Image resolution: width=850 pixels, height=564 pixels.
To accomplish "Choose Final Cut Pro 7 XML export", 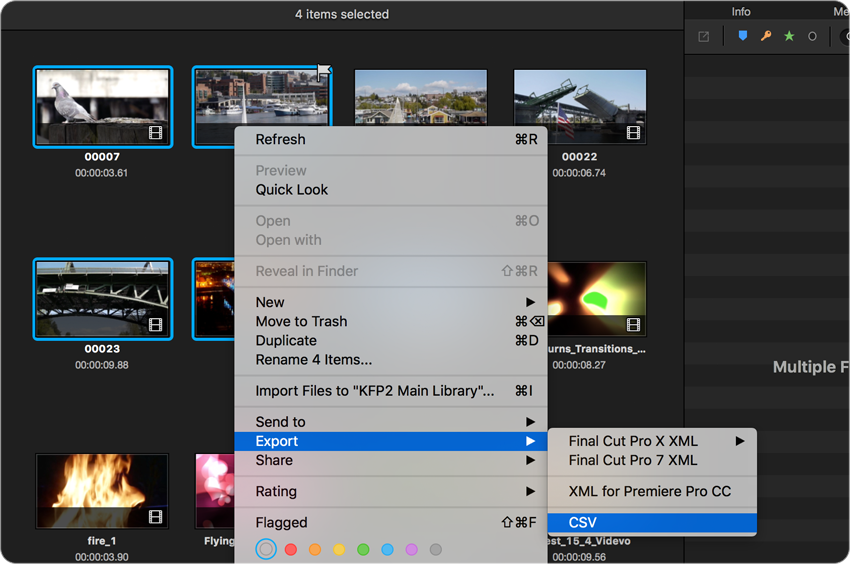I will pyautogui.click(x=652, y=460).
